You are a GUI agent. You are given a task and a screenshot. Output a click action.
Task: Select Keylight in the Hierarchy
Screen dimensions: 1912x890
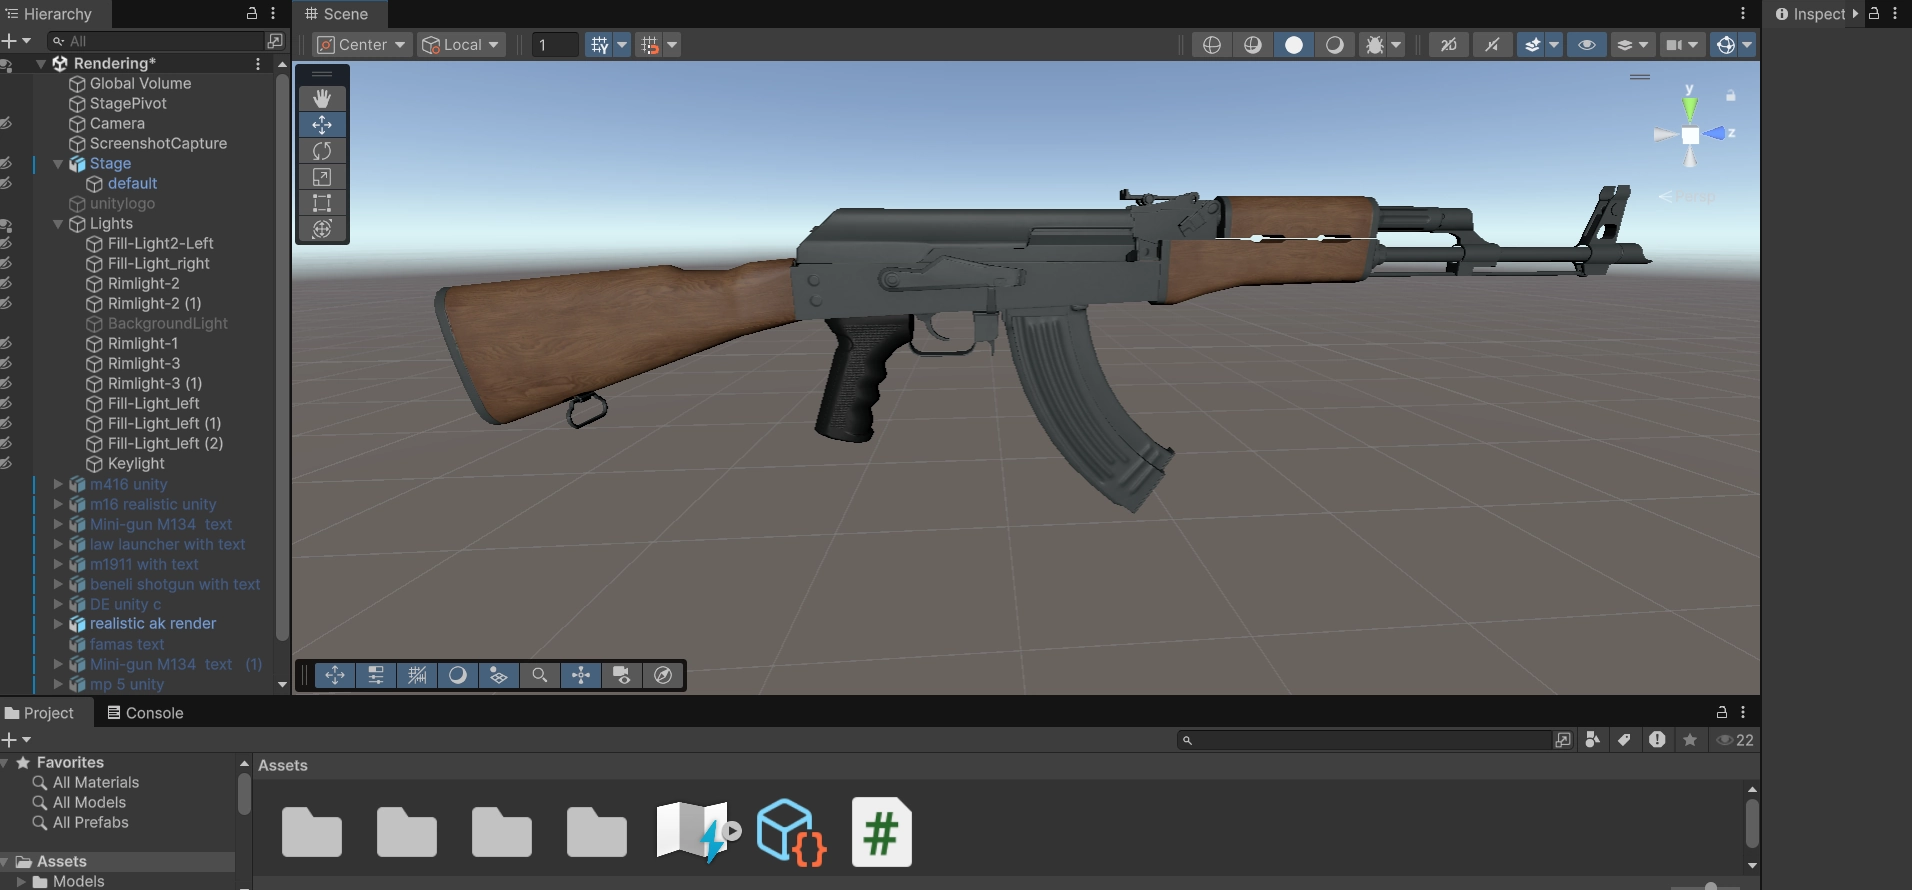click(x=136, y=464)
